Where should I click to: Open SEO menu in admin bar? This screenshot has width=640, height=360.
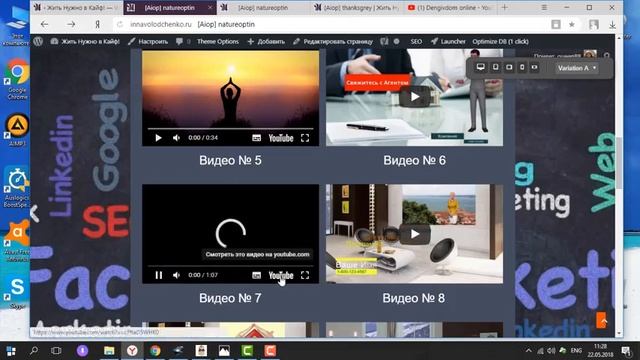click(x=416, y=41)
